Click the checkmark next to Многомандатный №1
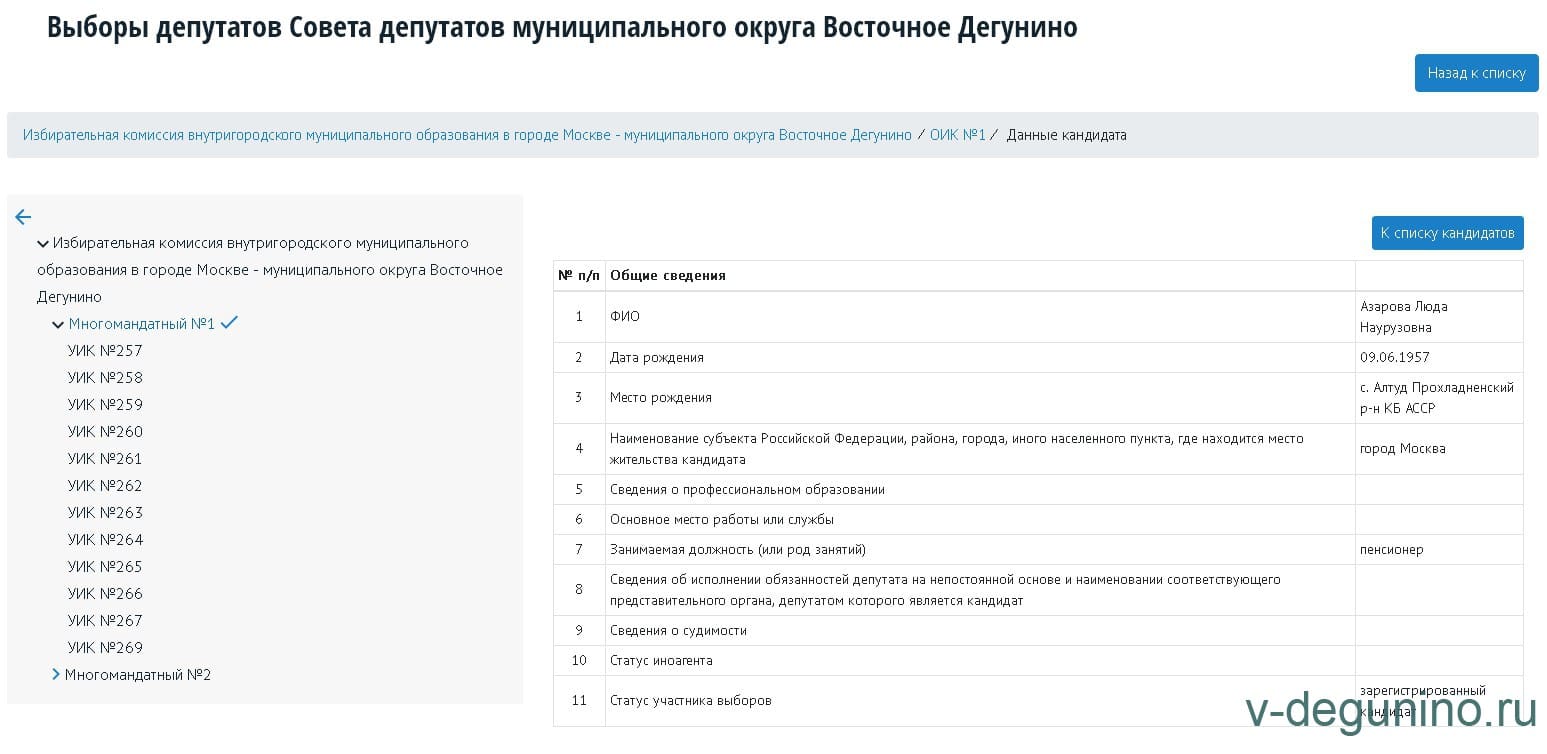 [x=229, y=323]
